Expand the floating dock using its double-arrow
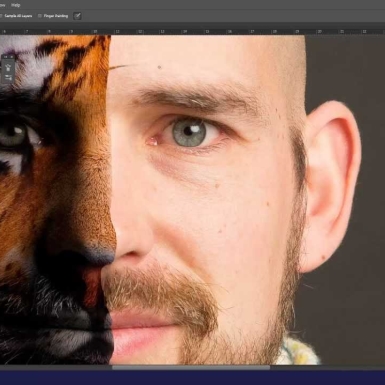The width and height of the screenshot is (385, 385). tap(5, 57)
